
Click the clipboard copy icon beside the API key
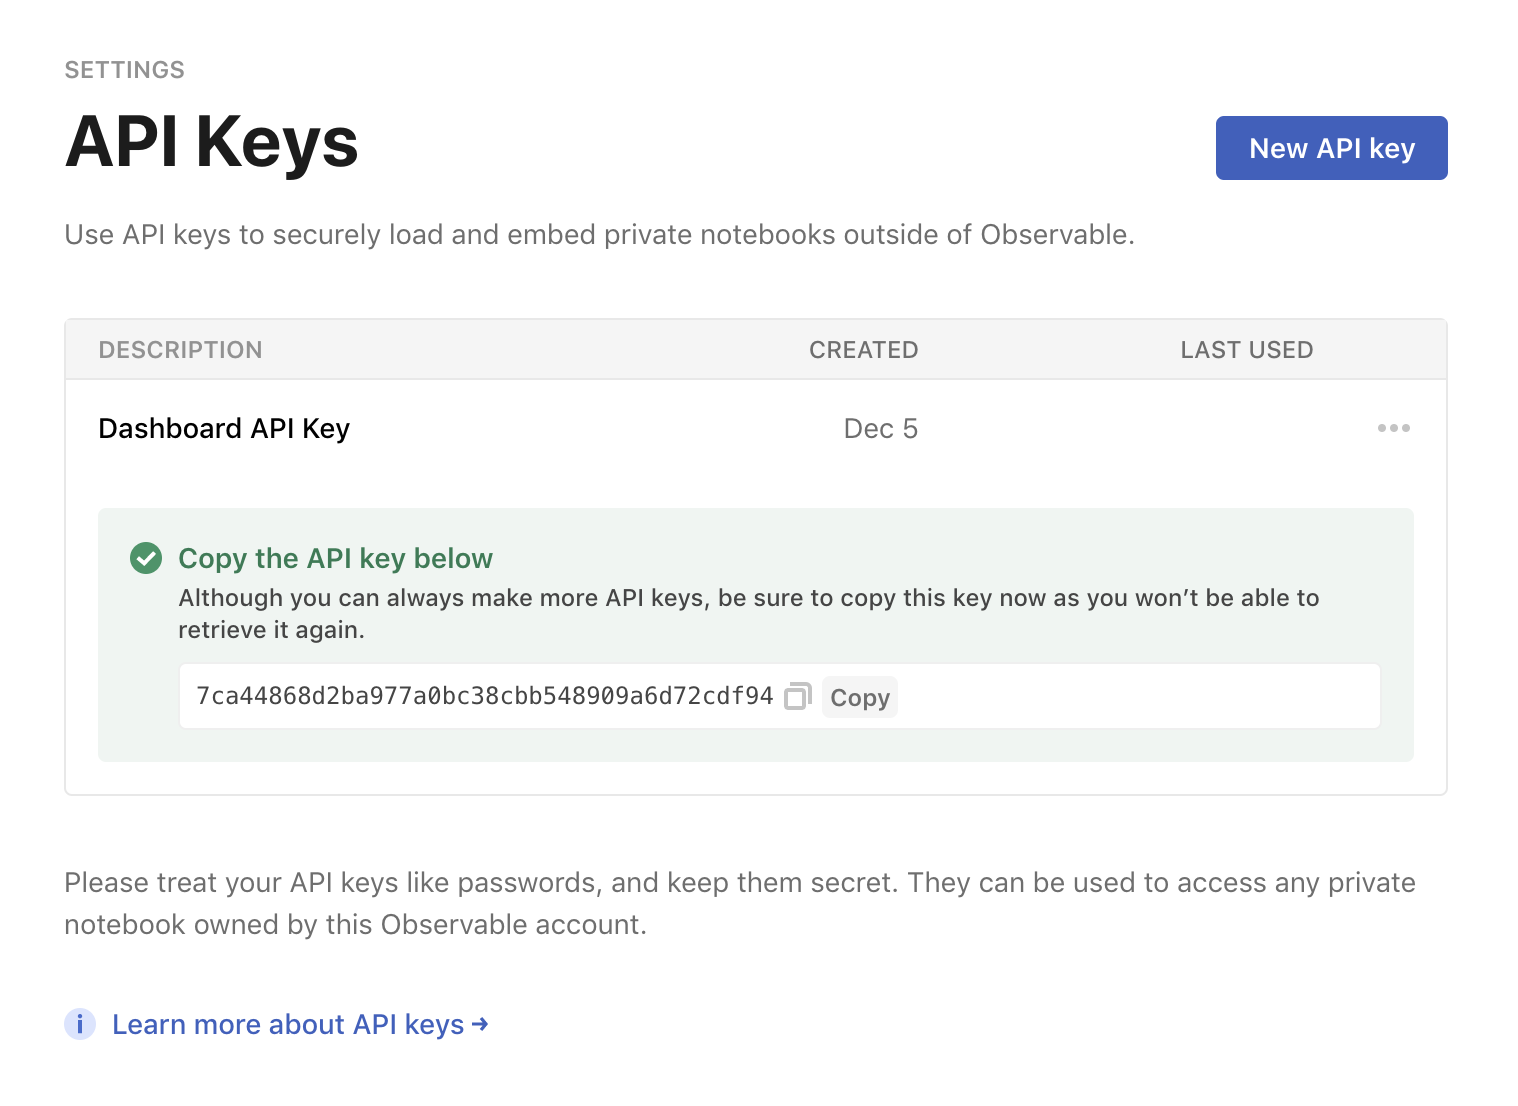(797, 696)
